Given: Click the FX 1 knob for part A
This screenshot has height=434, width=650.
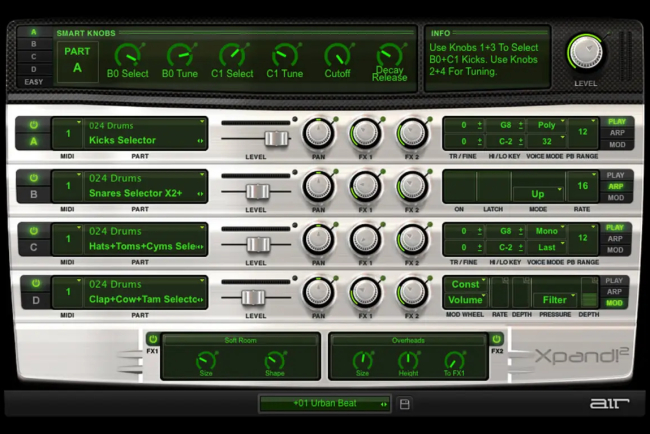Looking at the screenshot, I should click(x=365, y=133).
